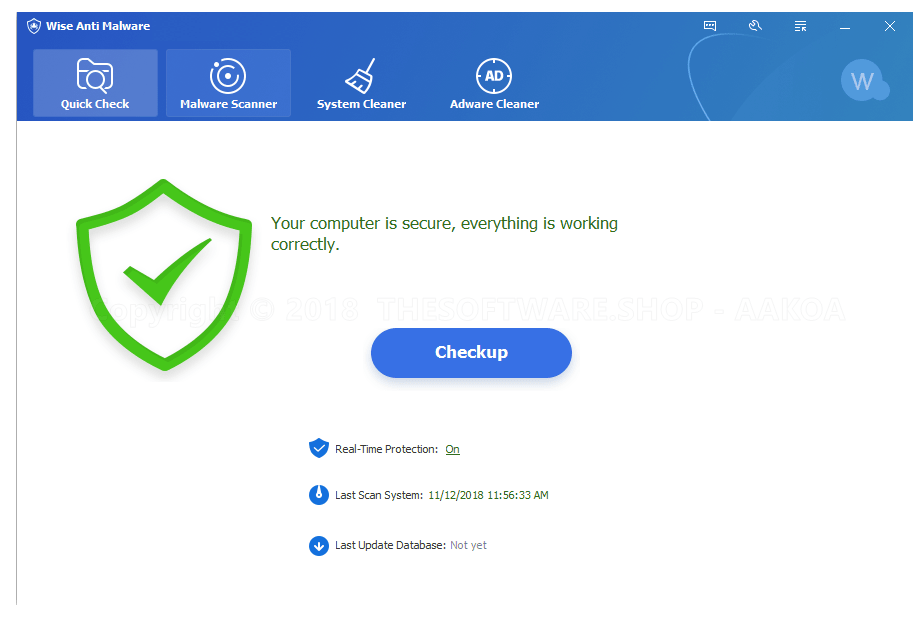Click the 'Real-Time Protection:' label
Image resolution: width=924 pixels, height=619 pixels.
click(x=387, y=449)
